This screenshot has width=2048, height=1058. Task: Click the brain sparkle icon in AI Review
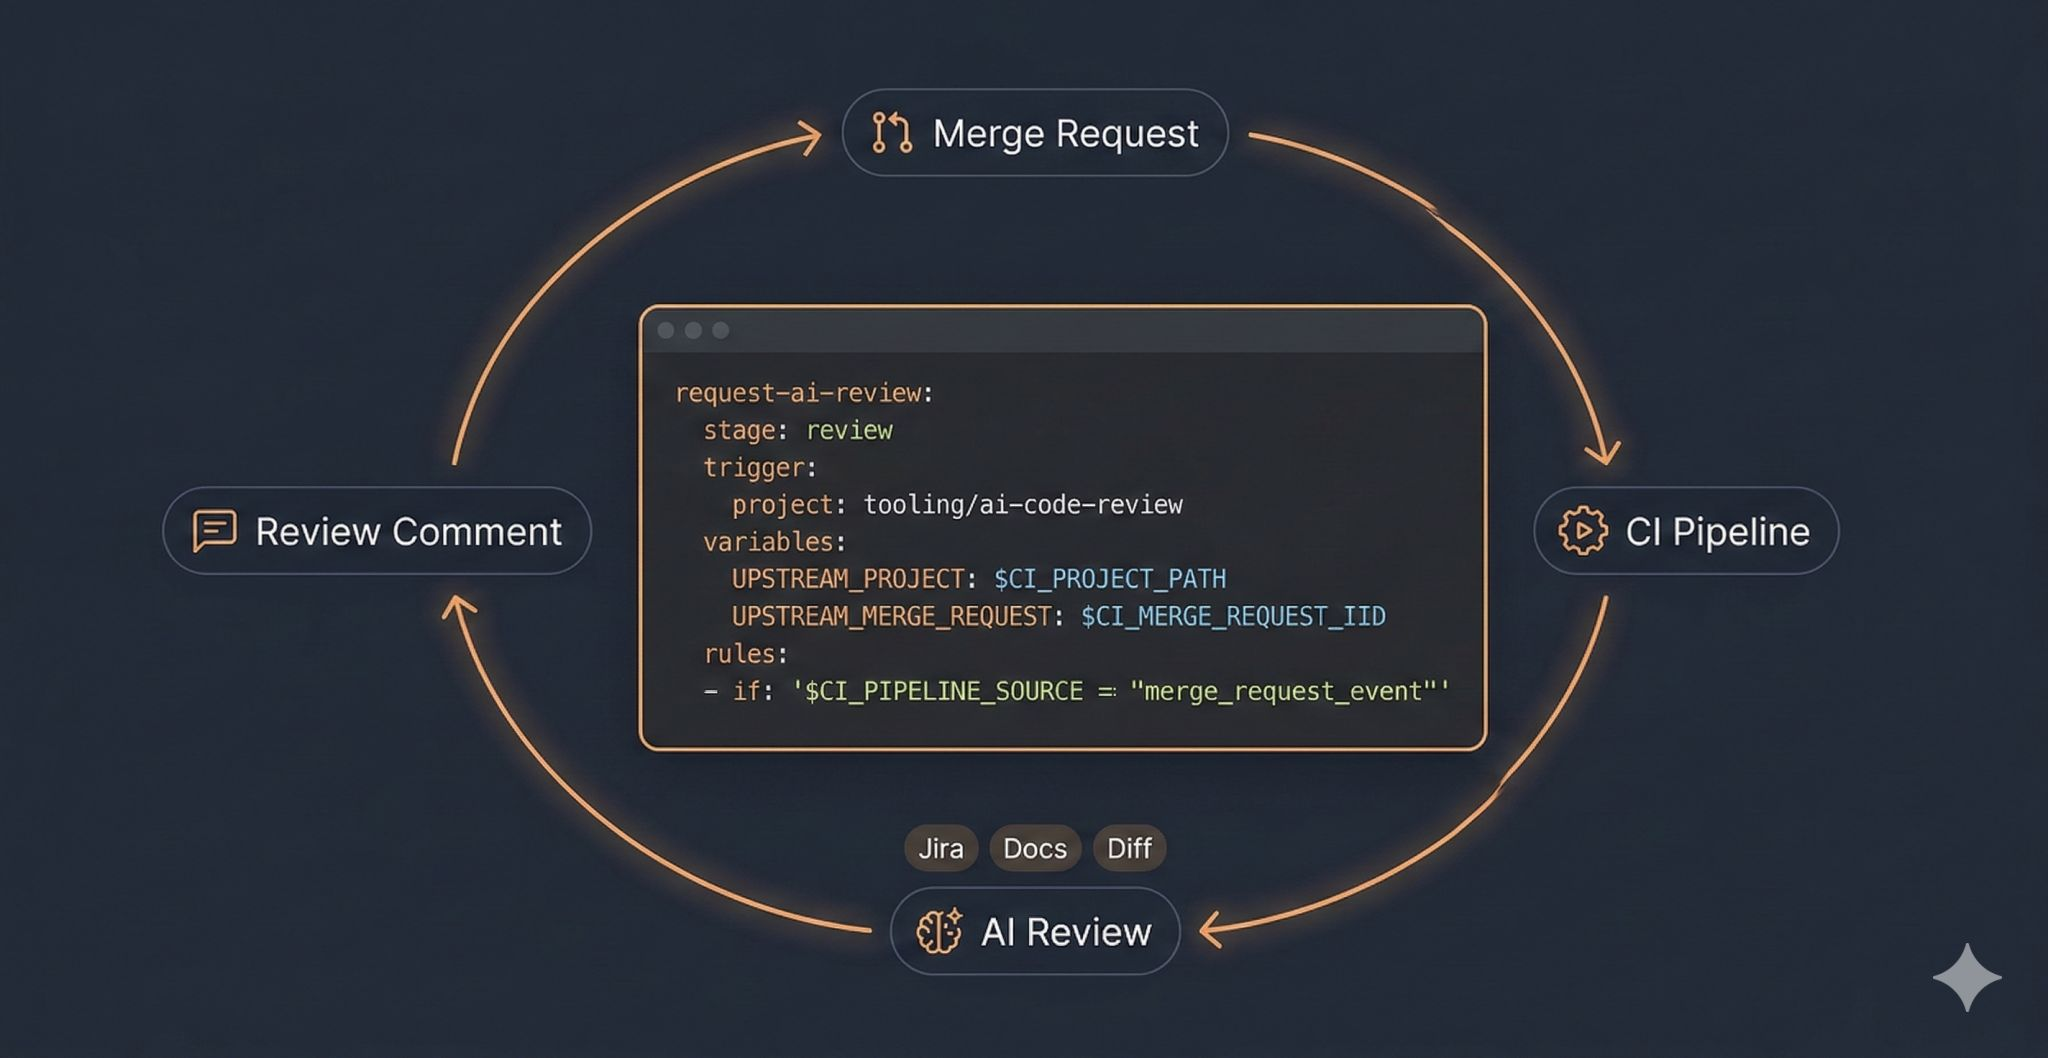[939, 931]
